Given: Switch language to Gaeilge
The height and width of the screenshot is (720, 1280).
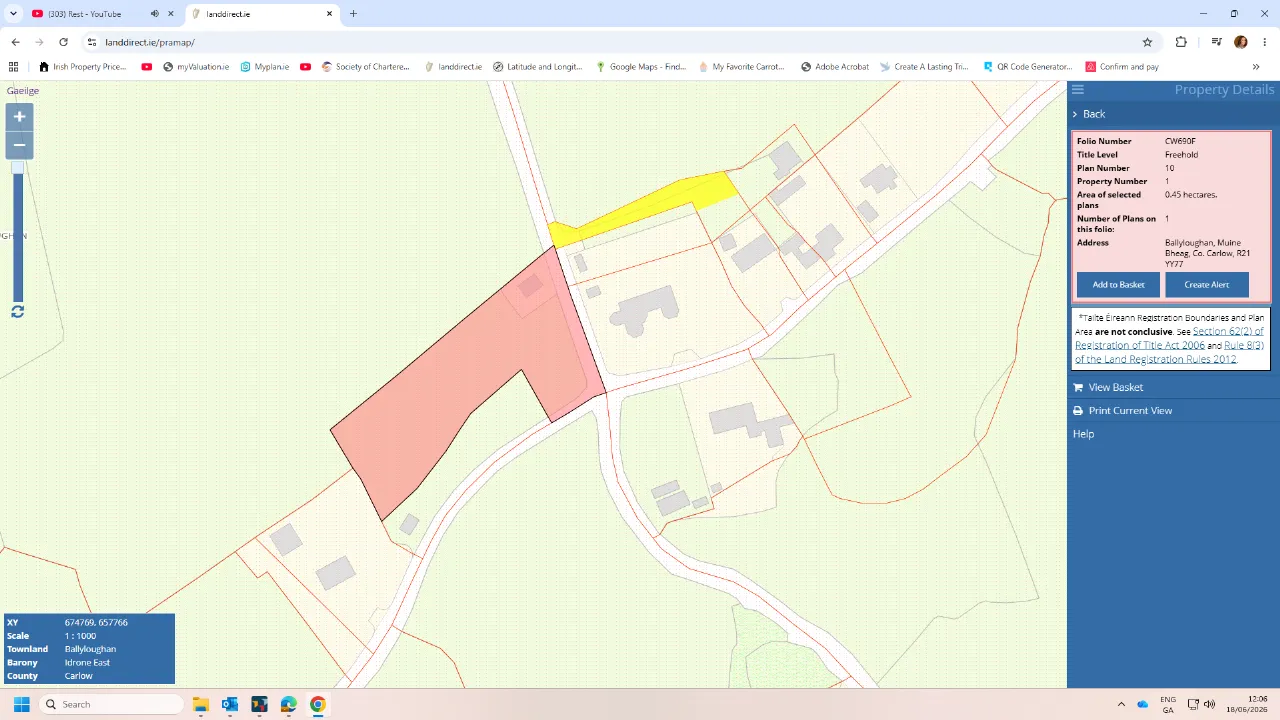Looking at the screenshot, I should [x=23, y=91].
